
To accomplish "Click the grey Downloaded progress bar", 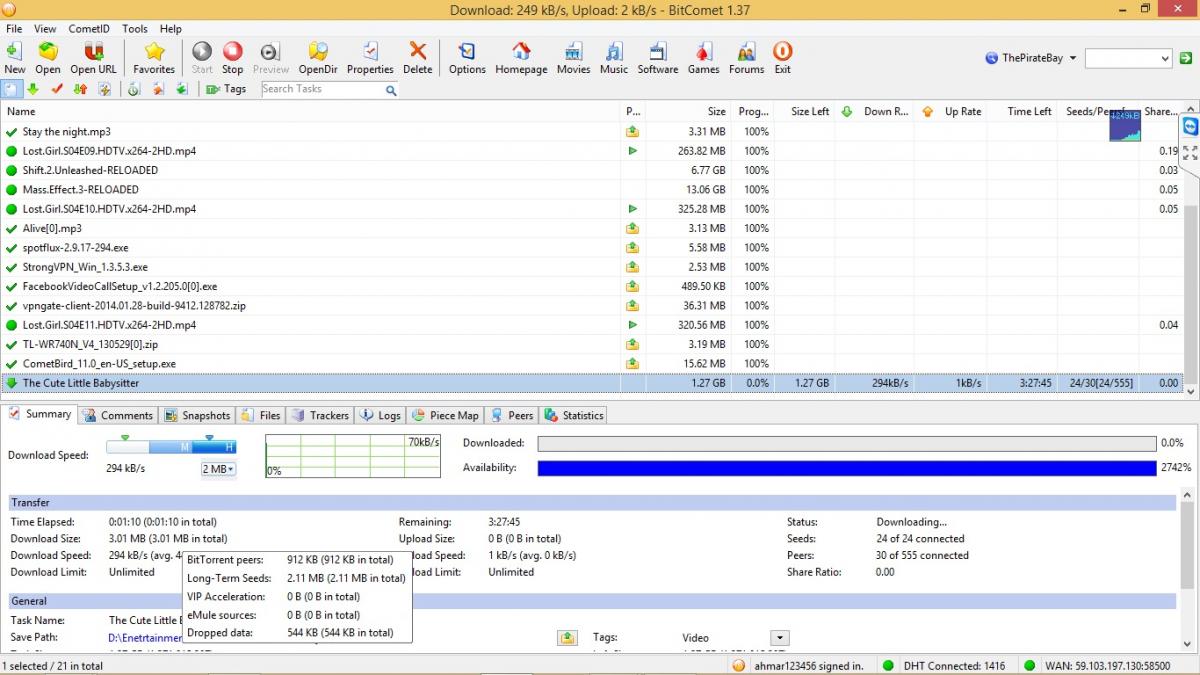I will (x=847, y=443).
